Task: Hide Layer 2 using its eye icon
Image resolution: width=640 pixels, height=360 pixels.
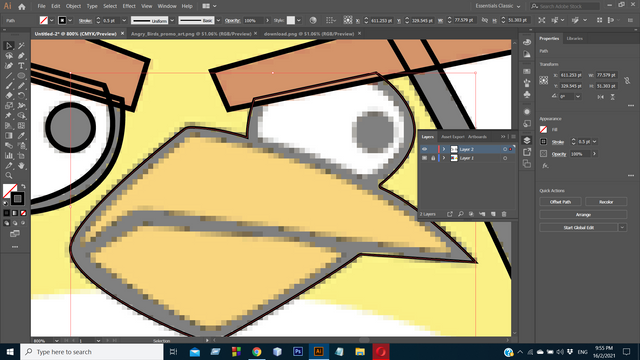Action: pos(424,149)
